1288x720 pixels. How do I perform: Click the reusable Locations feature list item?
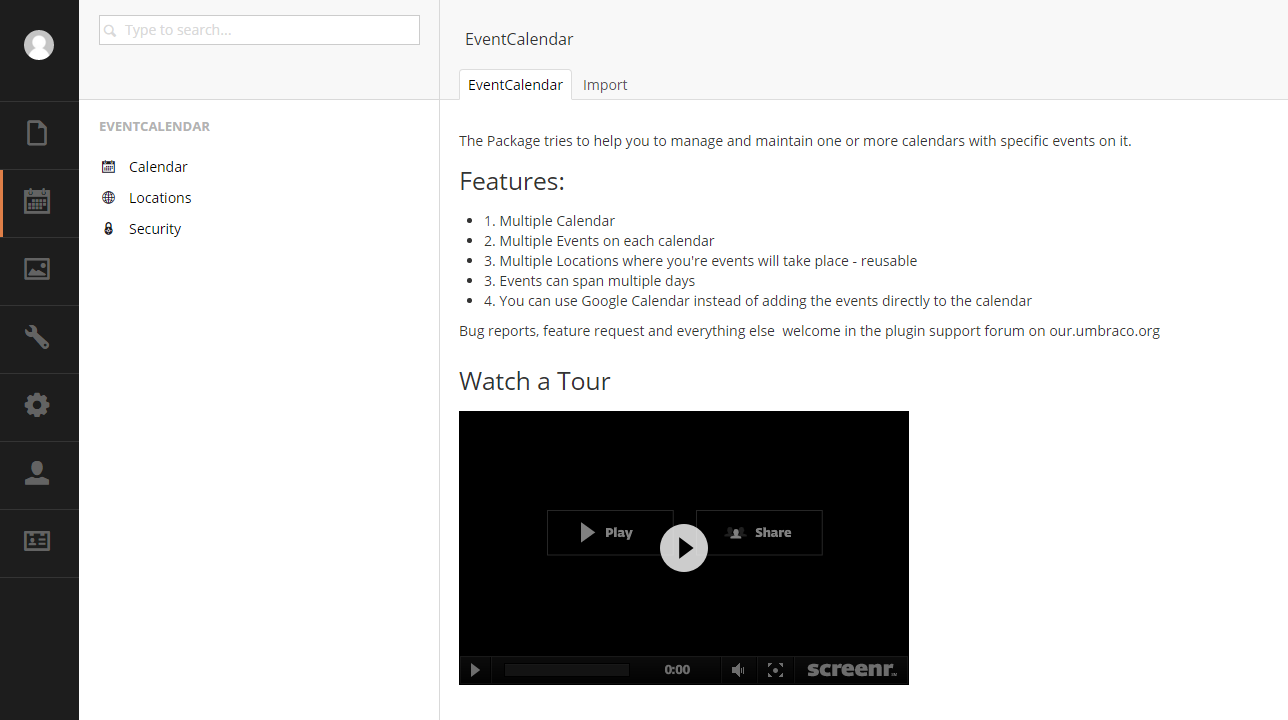tap(700, 261)
